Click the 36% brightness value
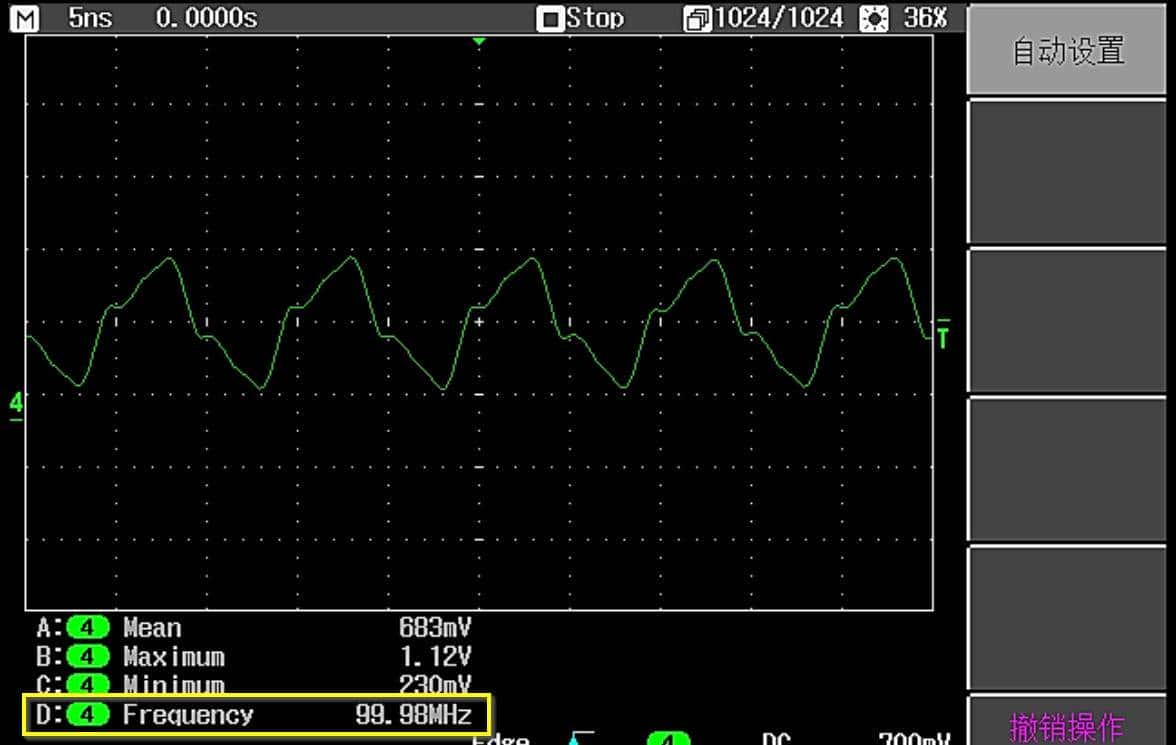Image resolution: width=1176 pixels, height=745 pixels. click(x=924, y=18)
